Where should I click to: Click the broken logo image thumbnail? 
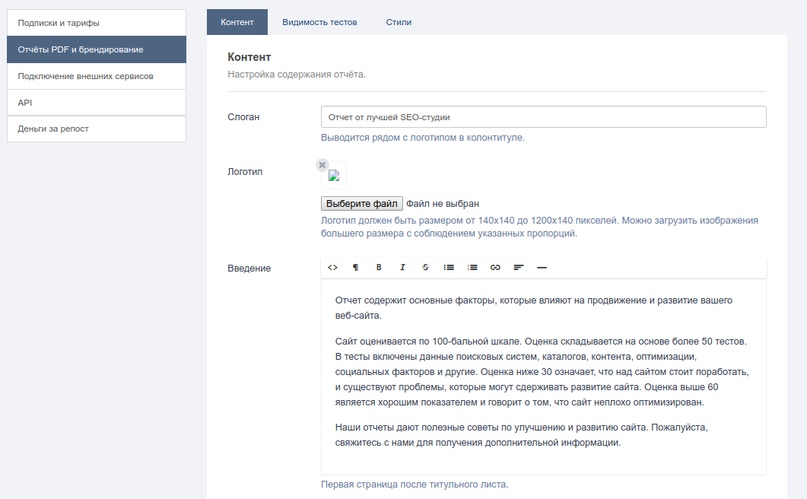click(x=334, y=175)
